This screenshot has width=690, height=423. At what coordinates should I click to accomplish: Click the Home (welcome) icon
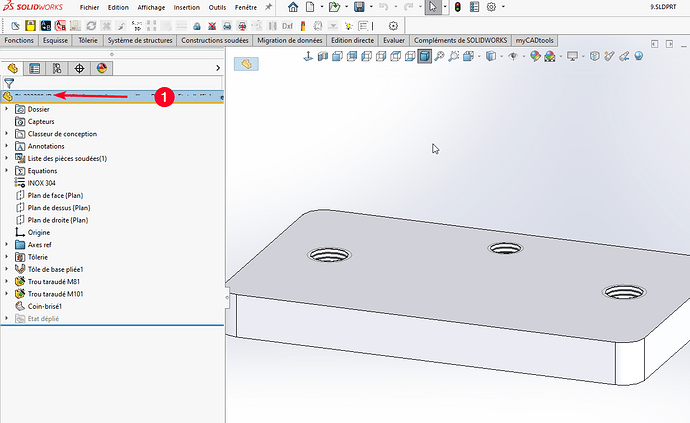(x=293, y=7)
